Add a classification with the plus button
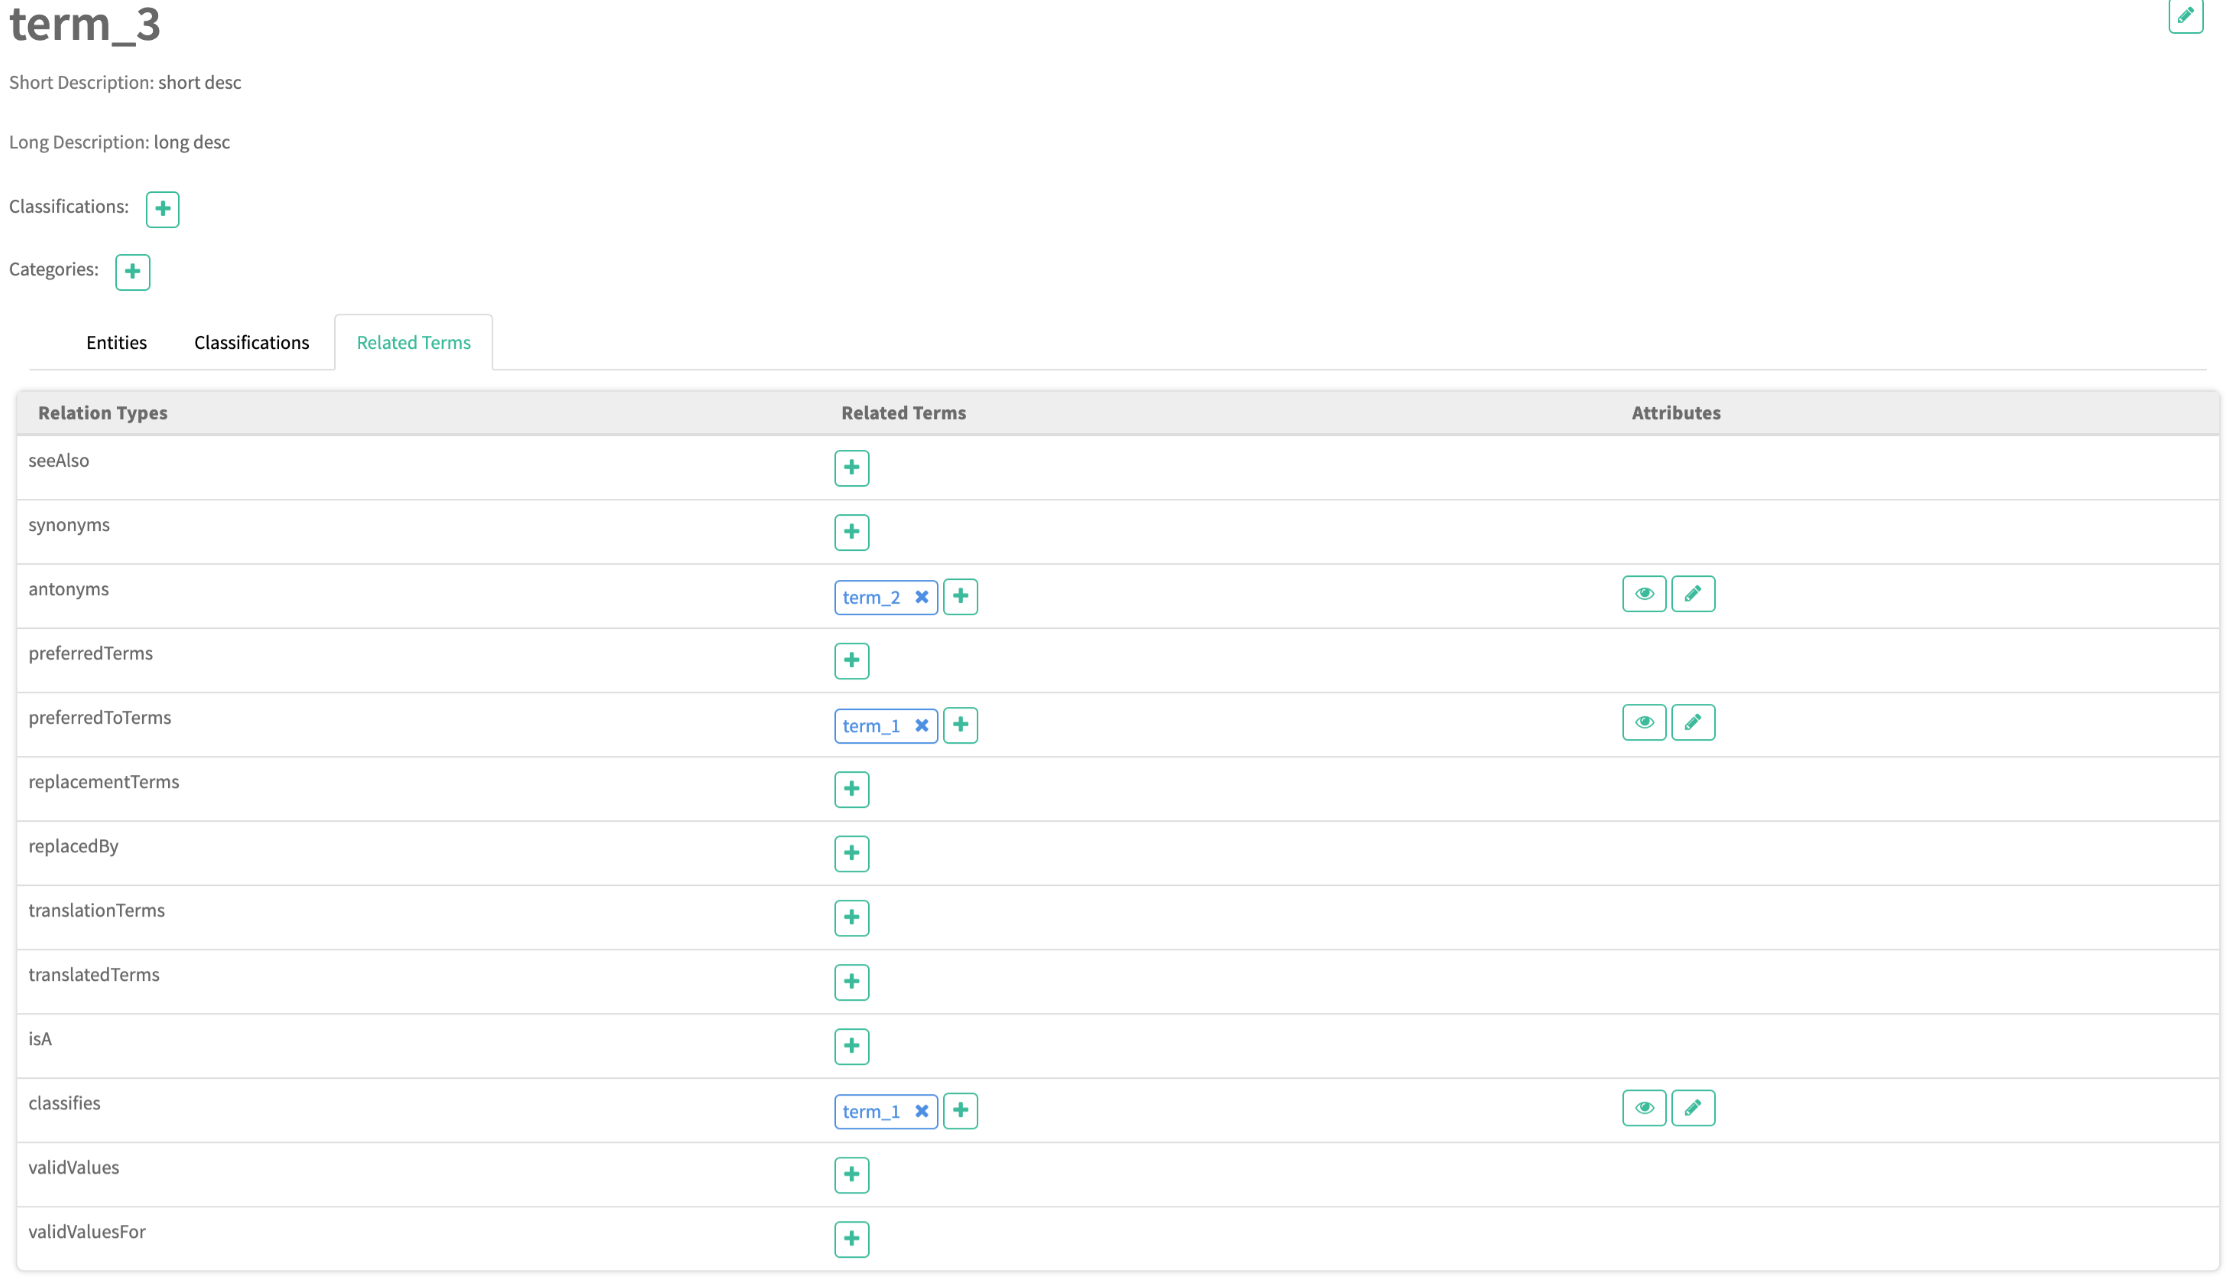 162,209
